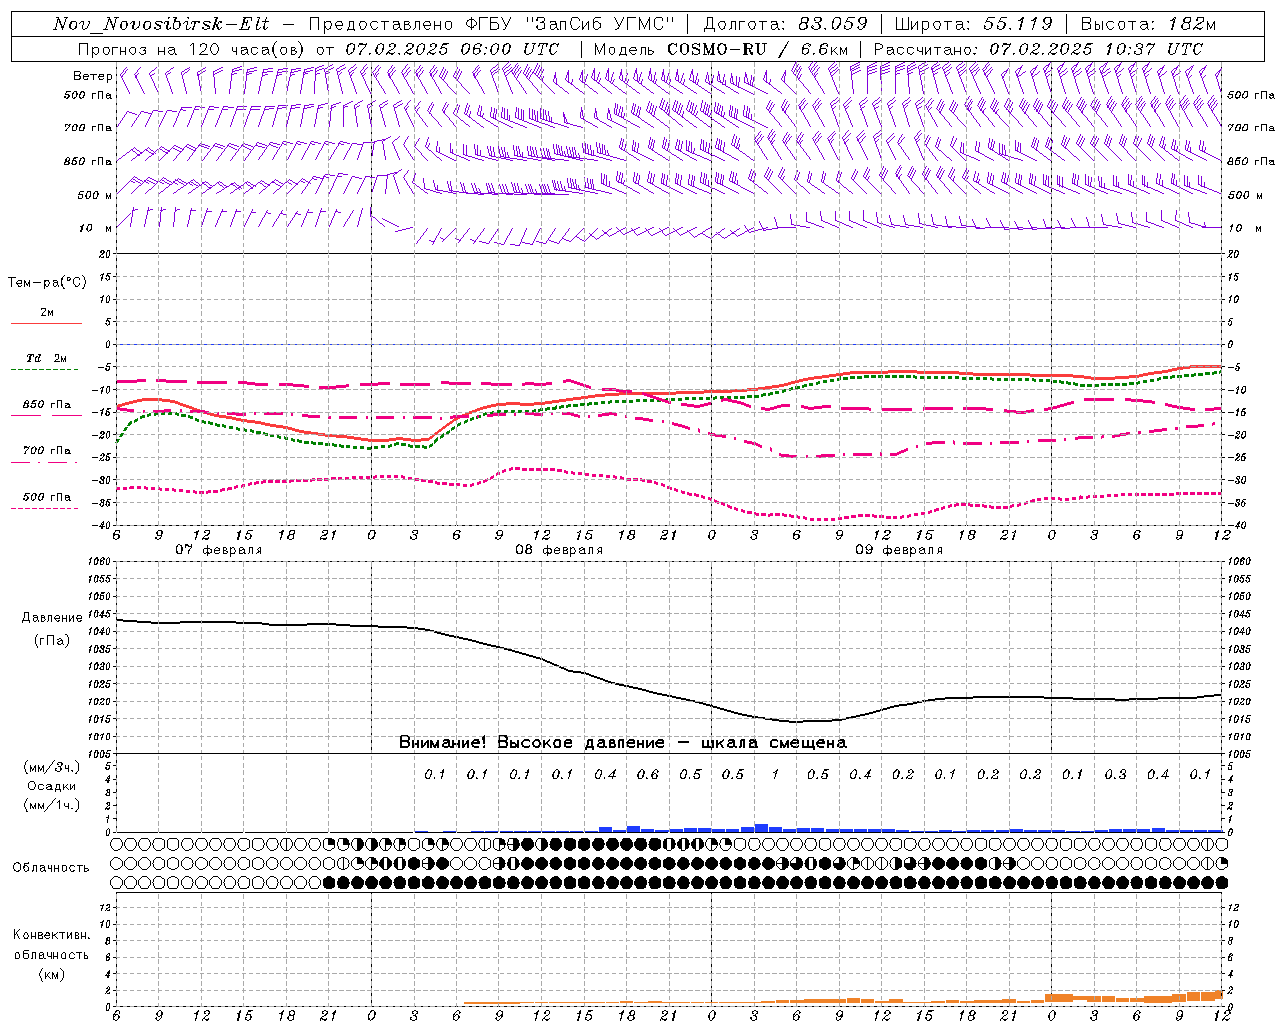Click the (гПа) unit under Давление
Image resolution: width=1280 pixels, height=1024 pixels.
coord(51,640)
